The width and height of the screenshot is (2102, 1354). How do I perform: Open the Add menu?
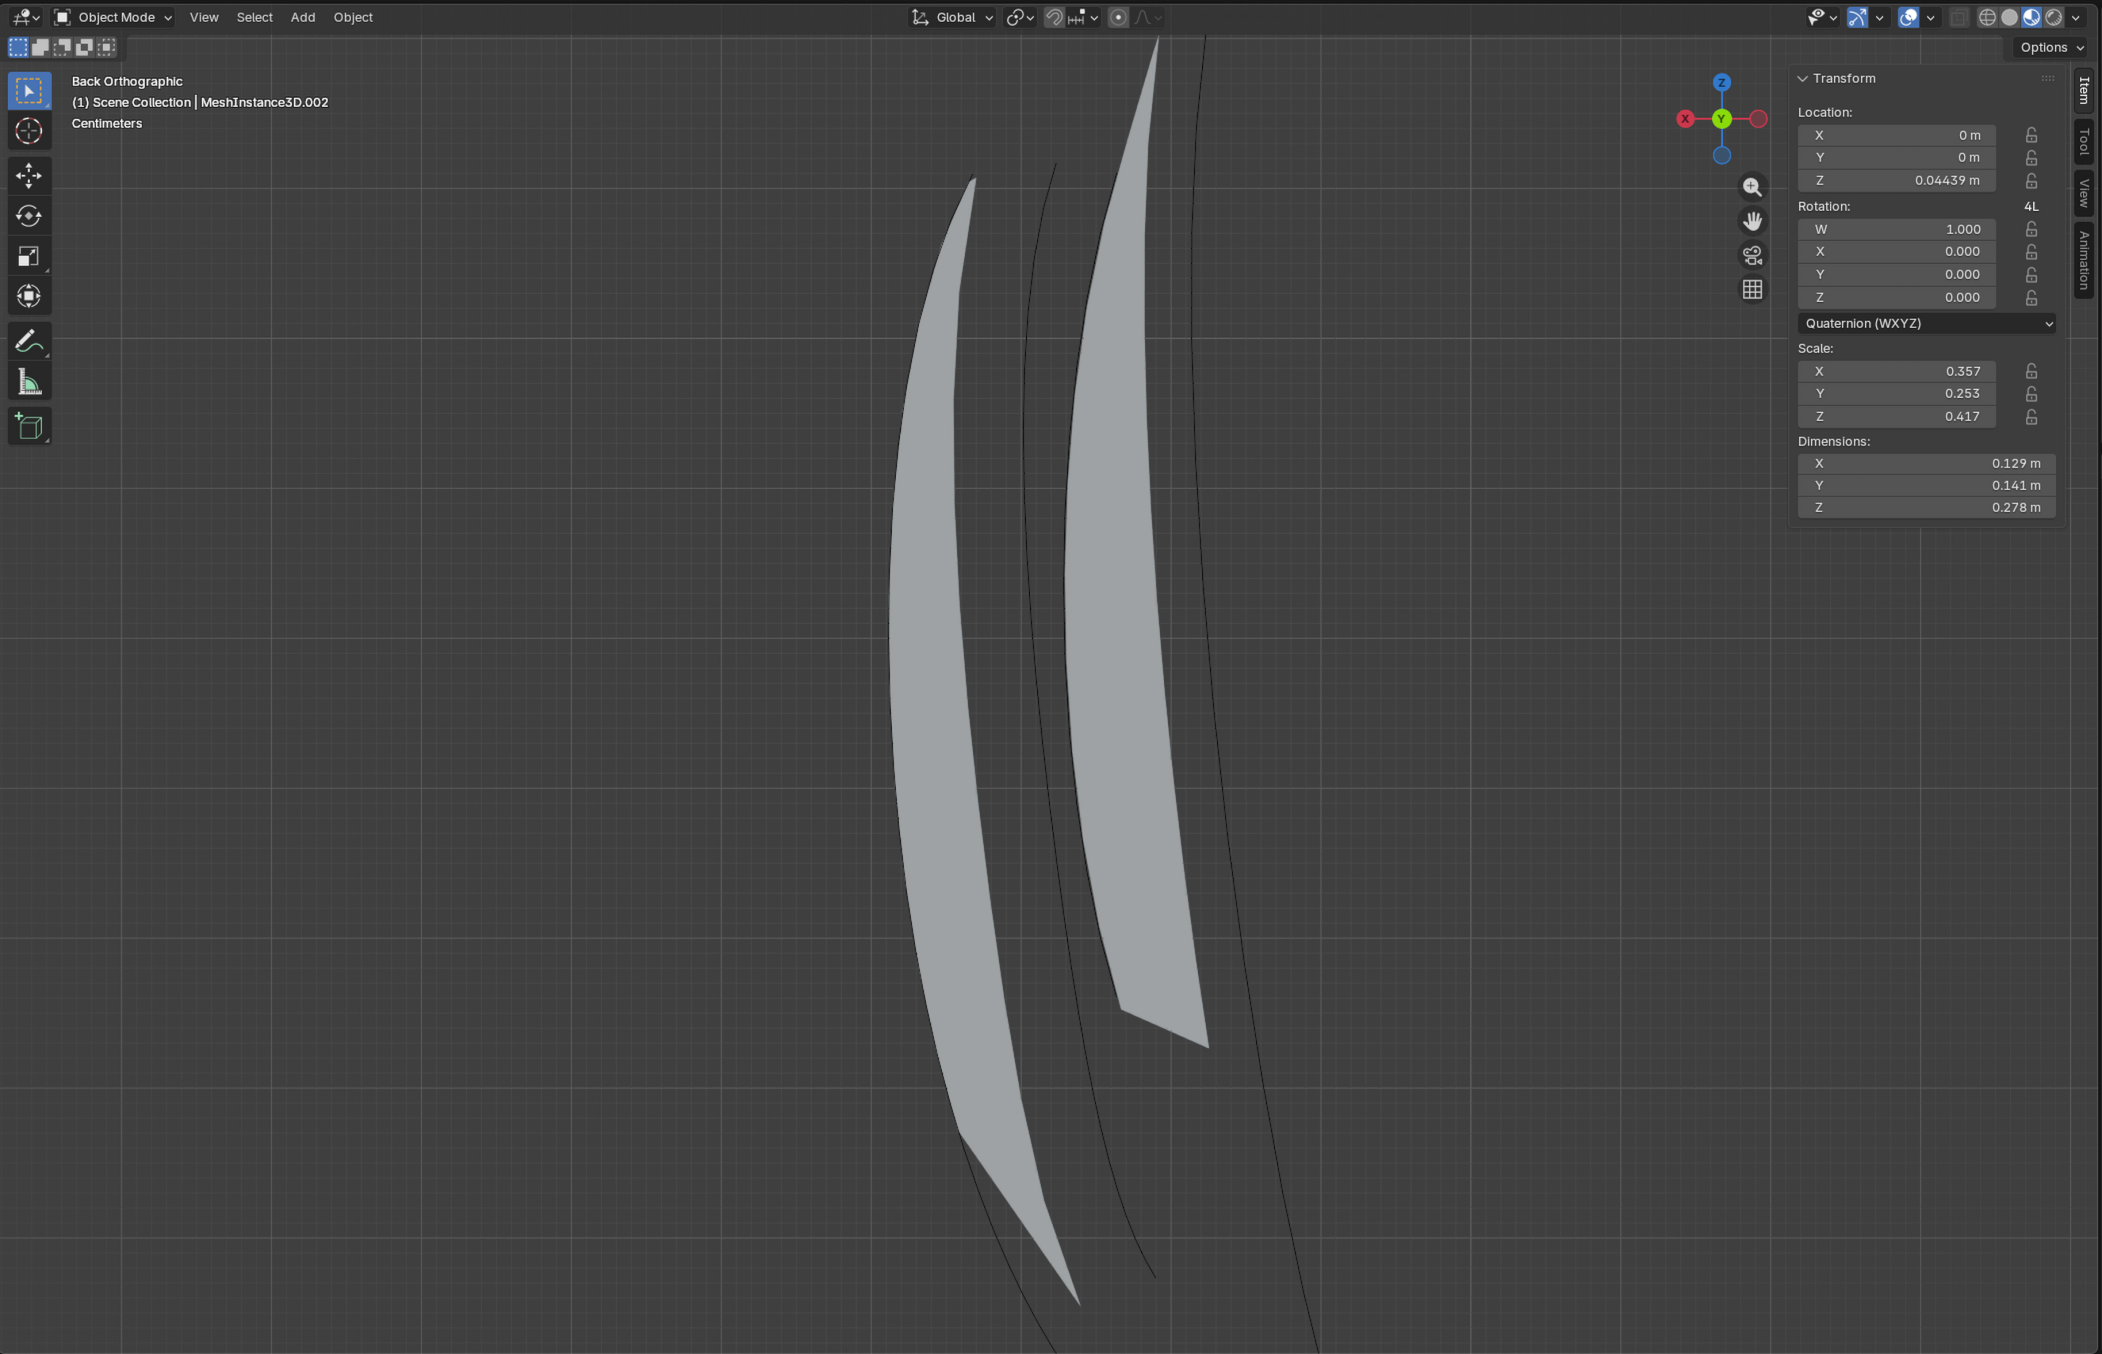point(302,17)
